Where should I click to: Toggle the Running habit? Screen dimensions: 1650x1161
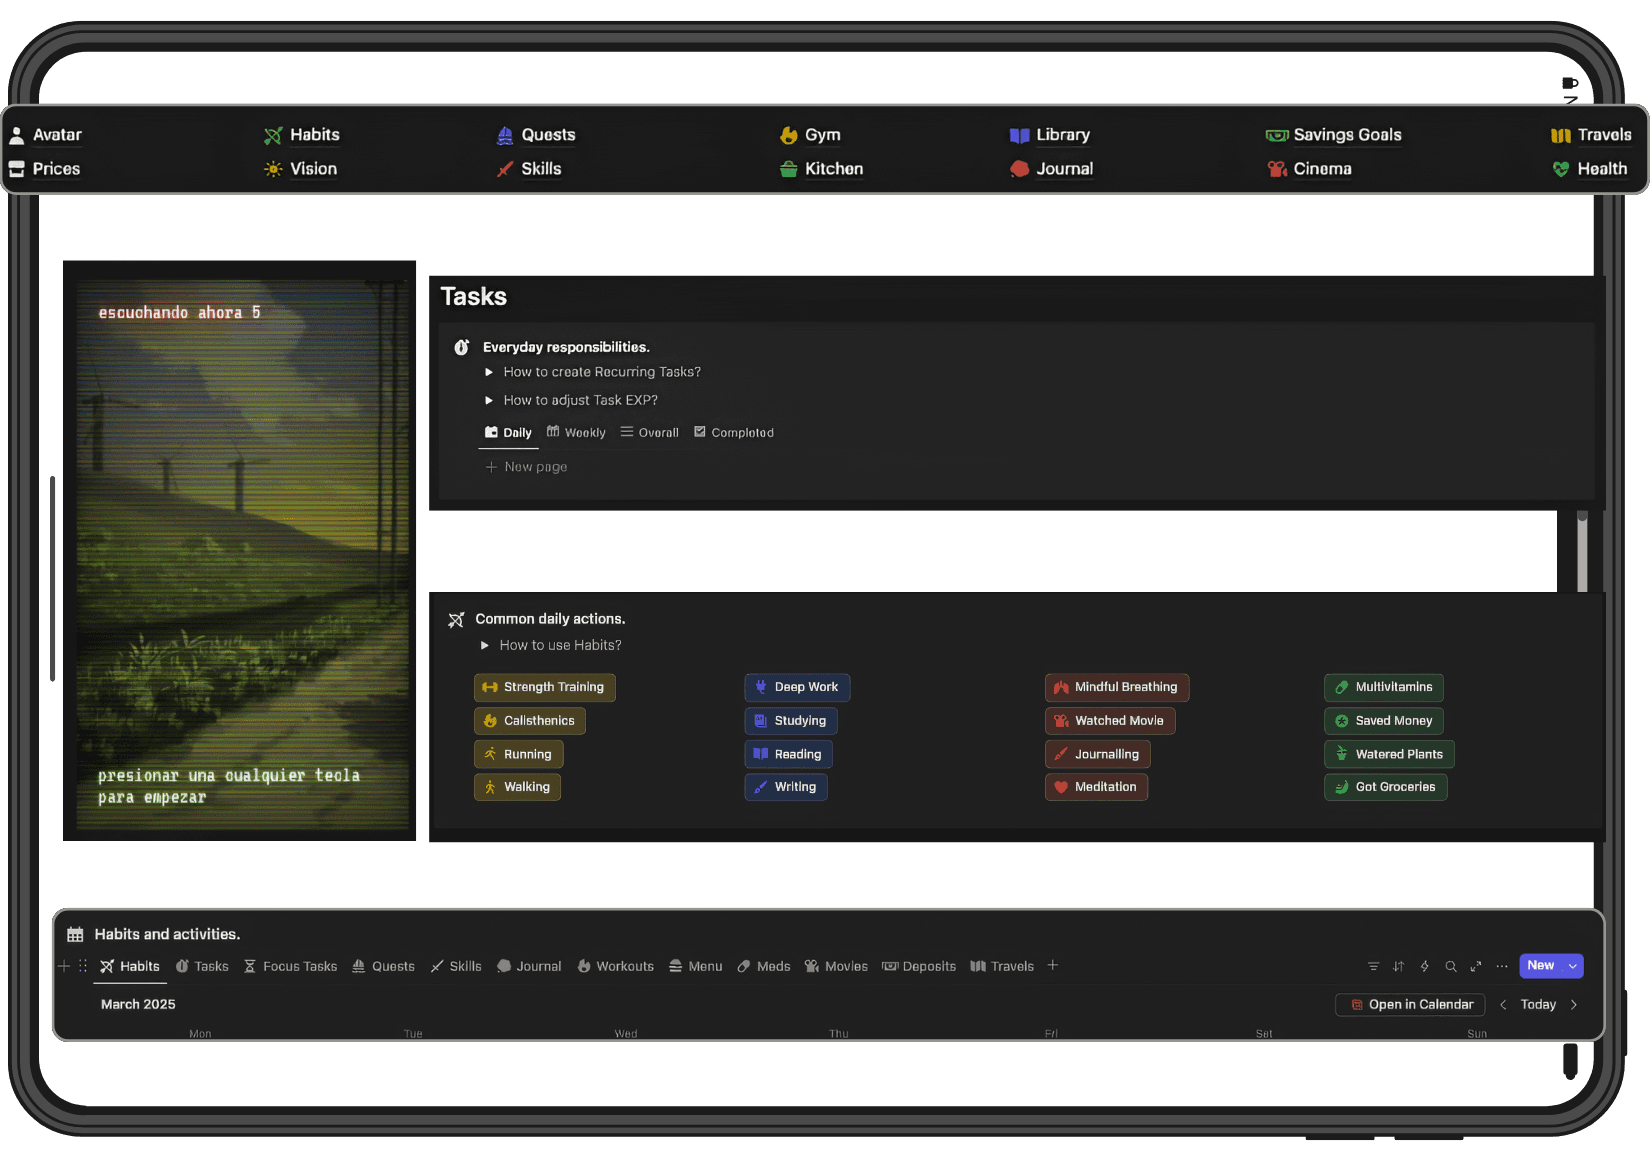pos(518,754)
